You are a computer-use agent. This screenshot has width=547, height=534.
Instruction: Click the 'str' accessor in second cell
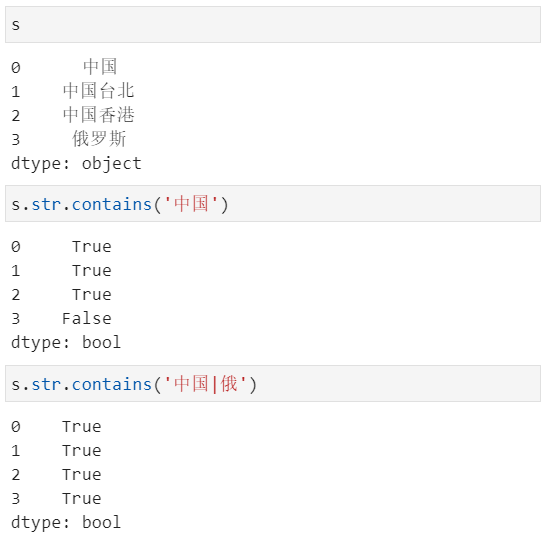(46, 204)
